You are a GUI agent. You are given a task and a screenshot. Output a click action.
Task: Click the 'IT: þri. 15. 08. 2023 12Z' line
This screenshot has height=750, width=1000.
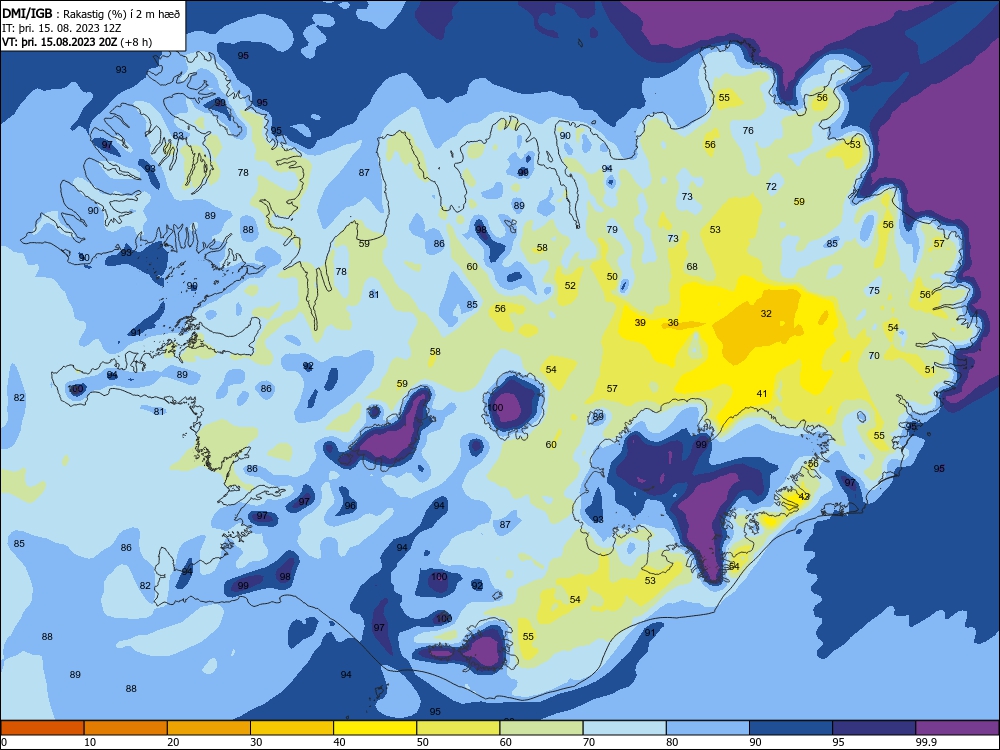point(61,28)
